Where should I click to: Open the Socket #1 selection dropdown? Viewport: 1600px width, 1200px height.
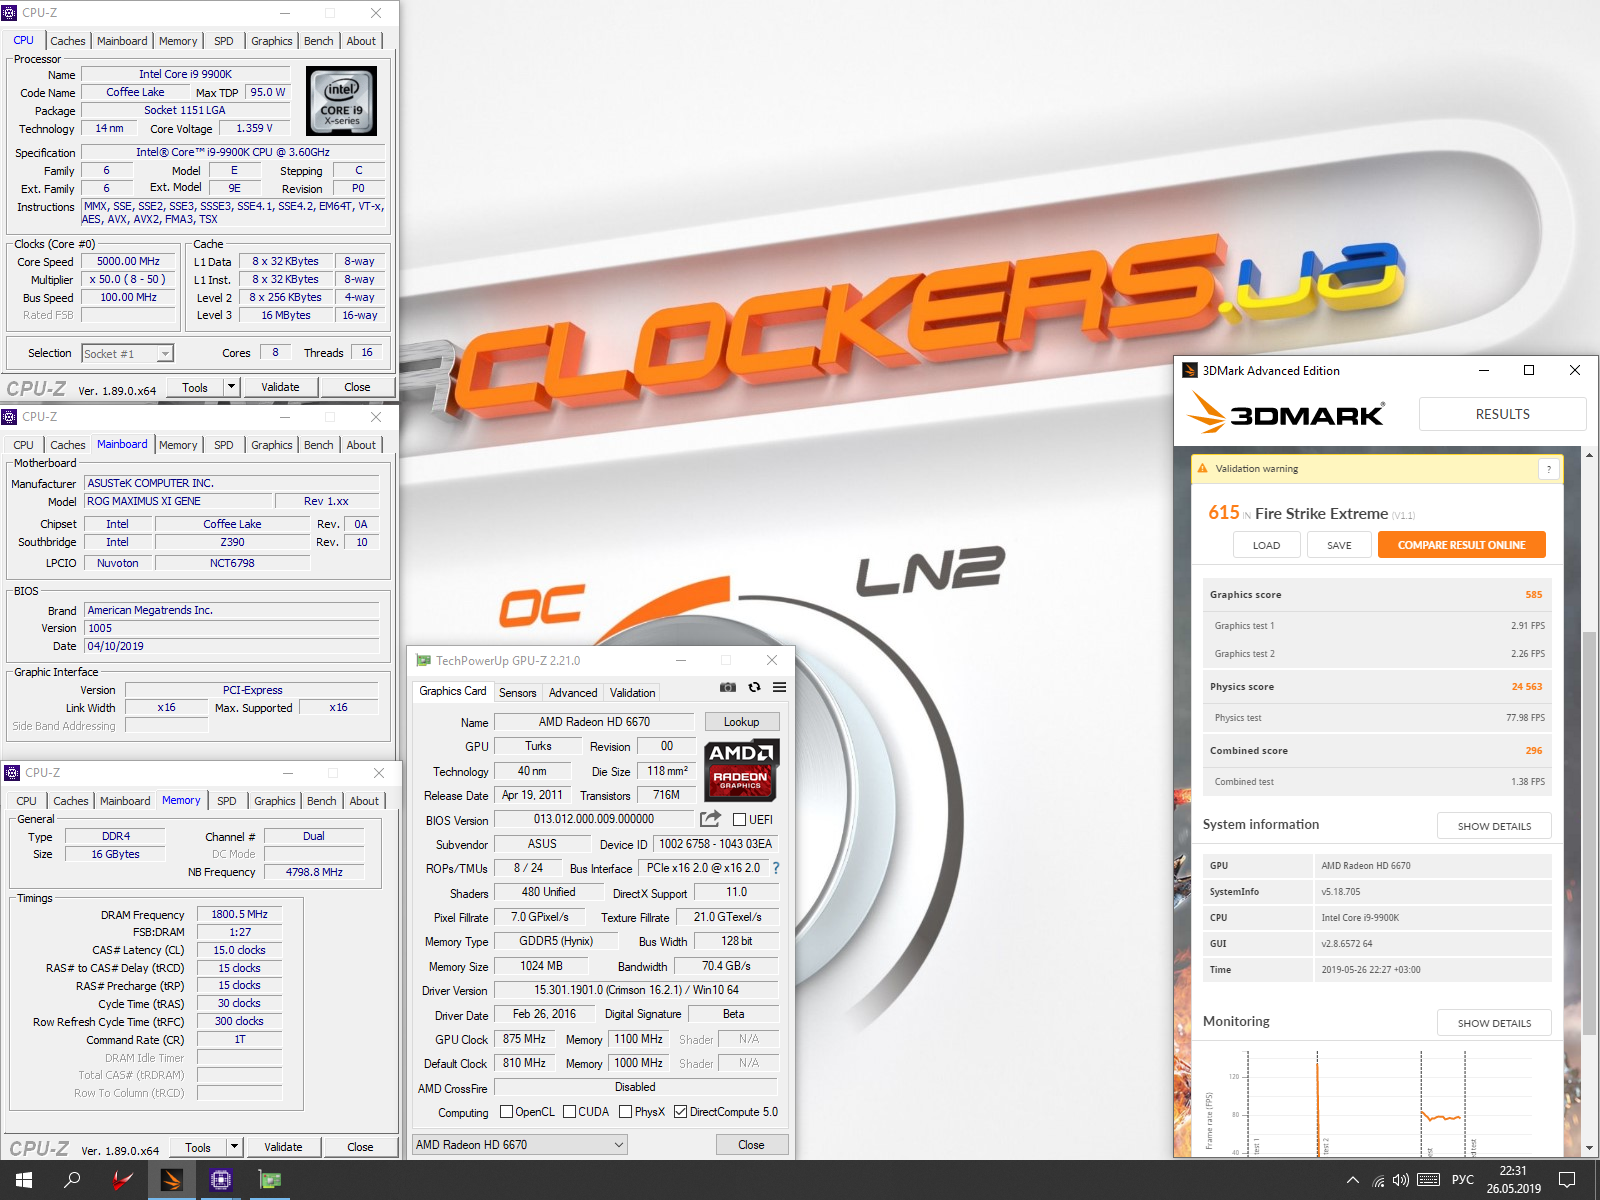(x=127, y=353)
